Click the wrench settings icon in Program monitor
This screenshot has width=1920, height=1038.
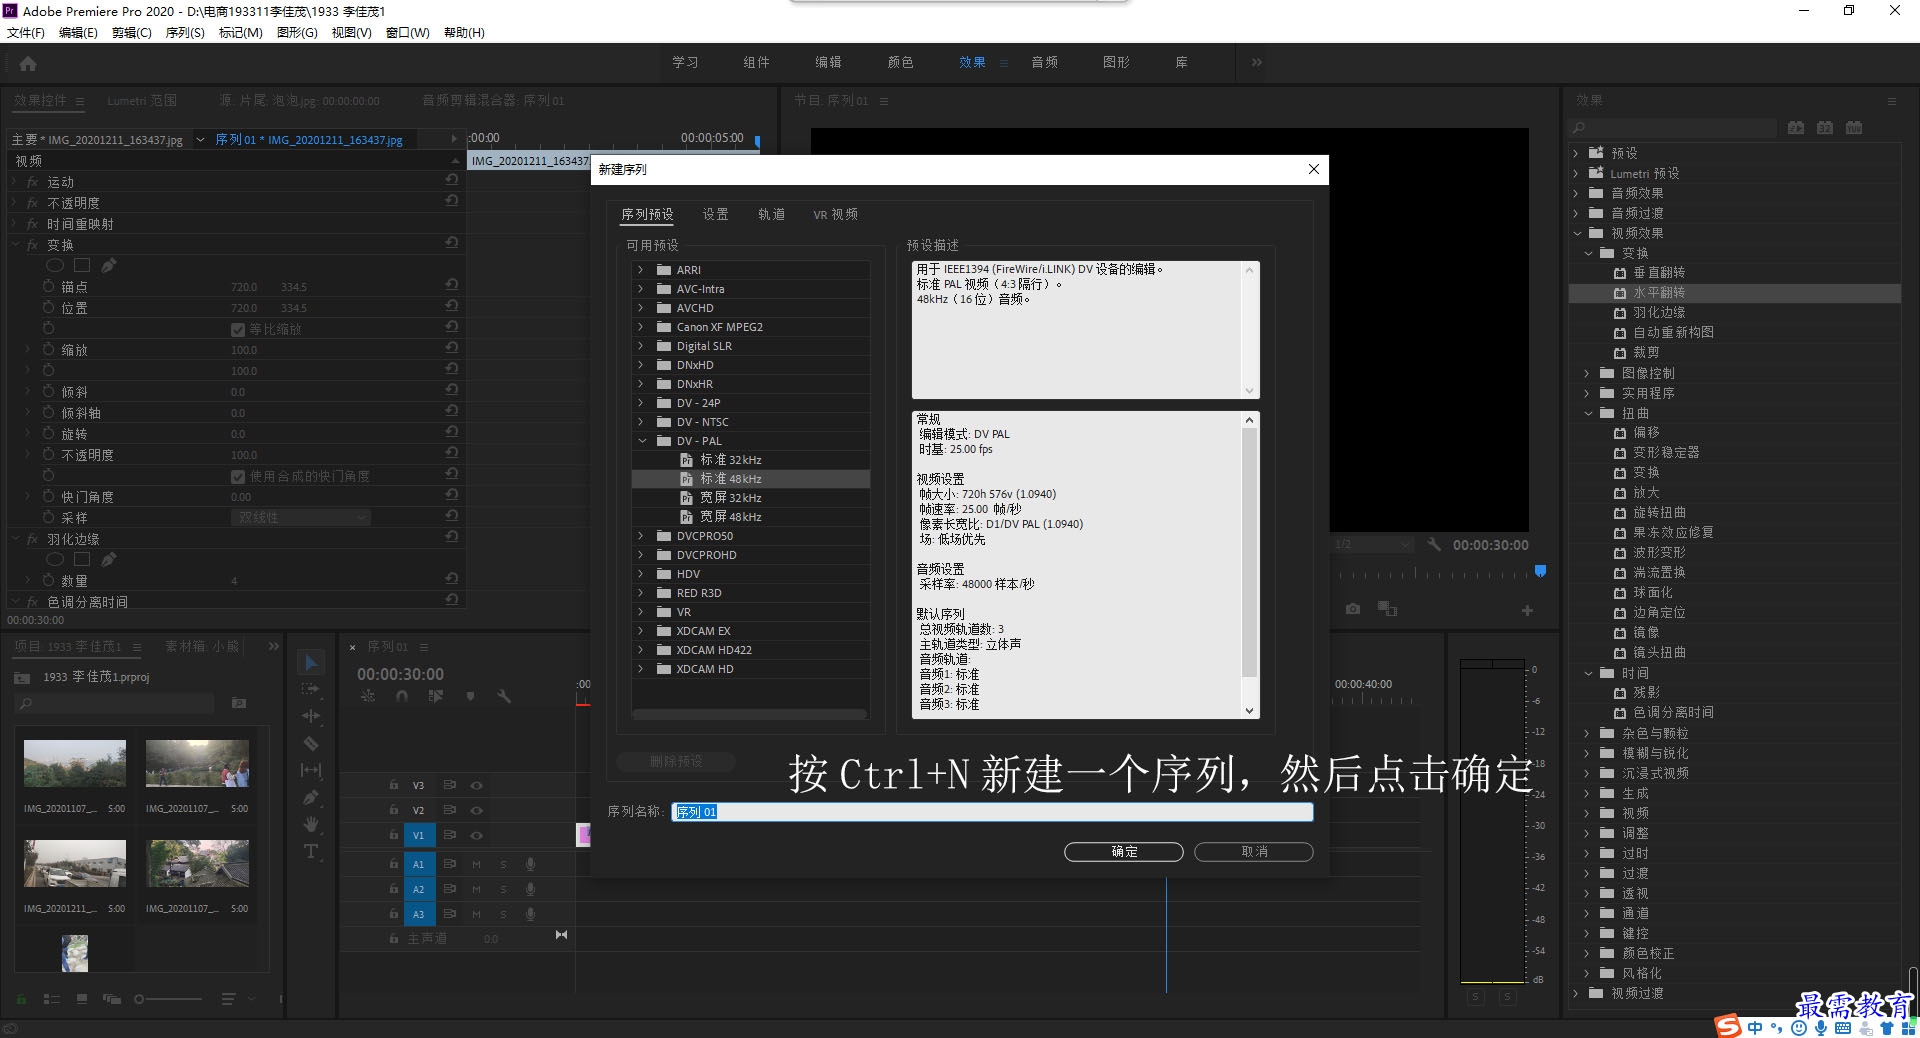(1434, 544)
